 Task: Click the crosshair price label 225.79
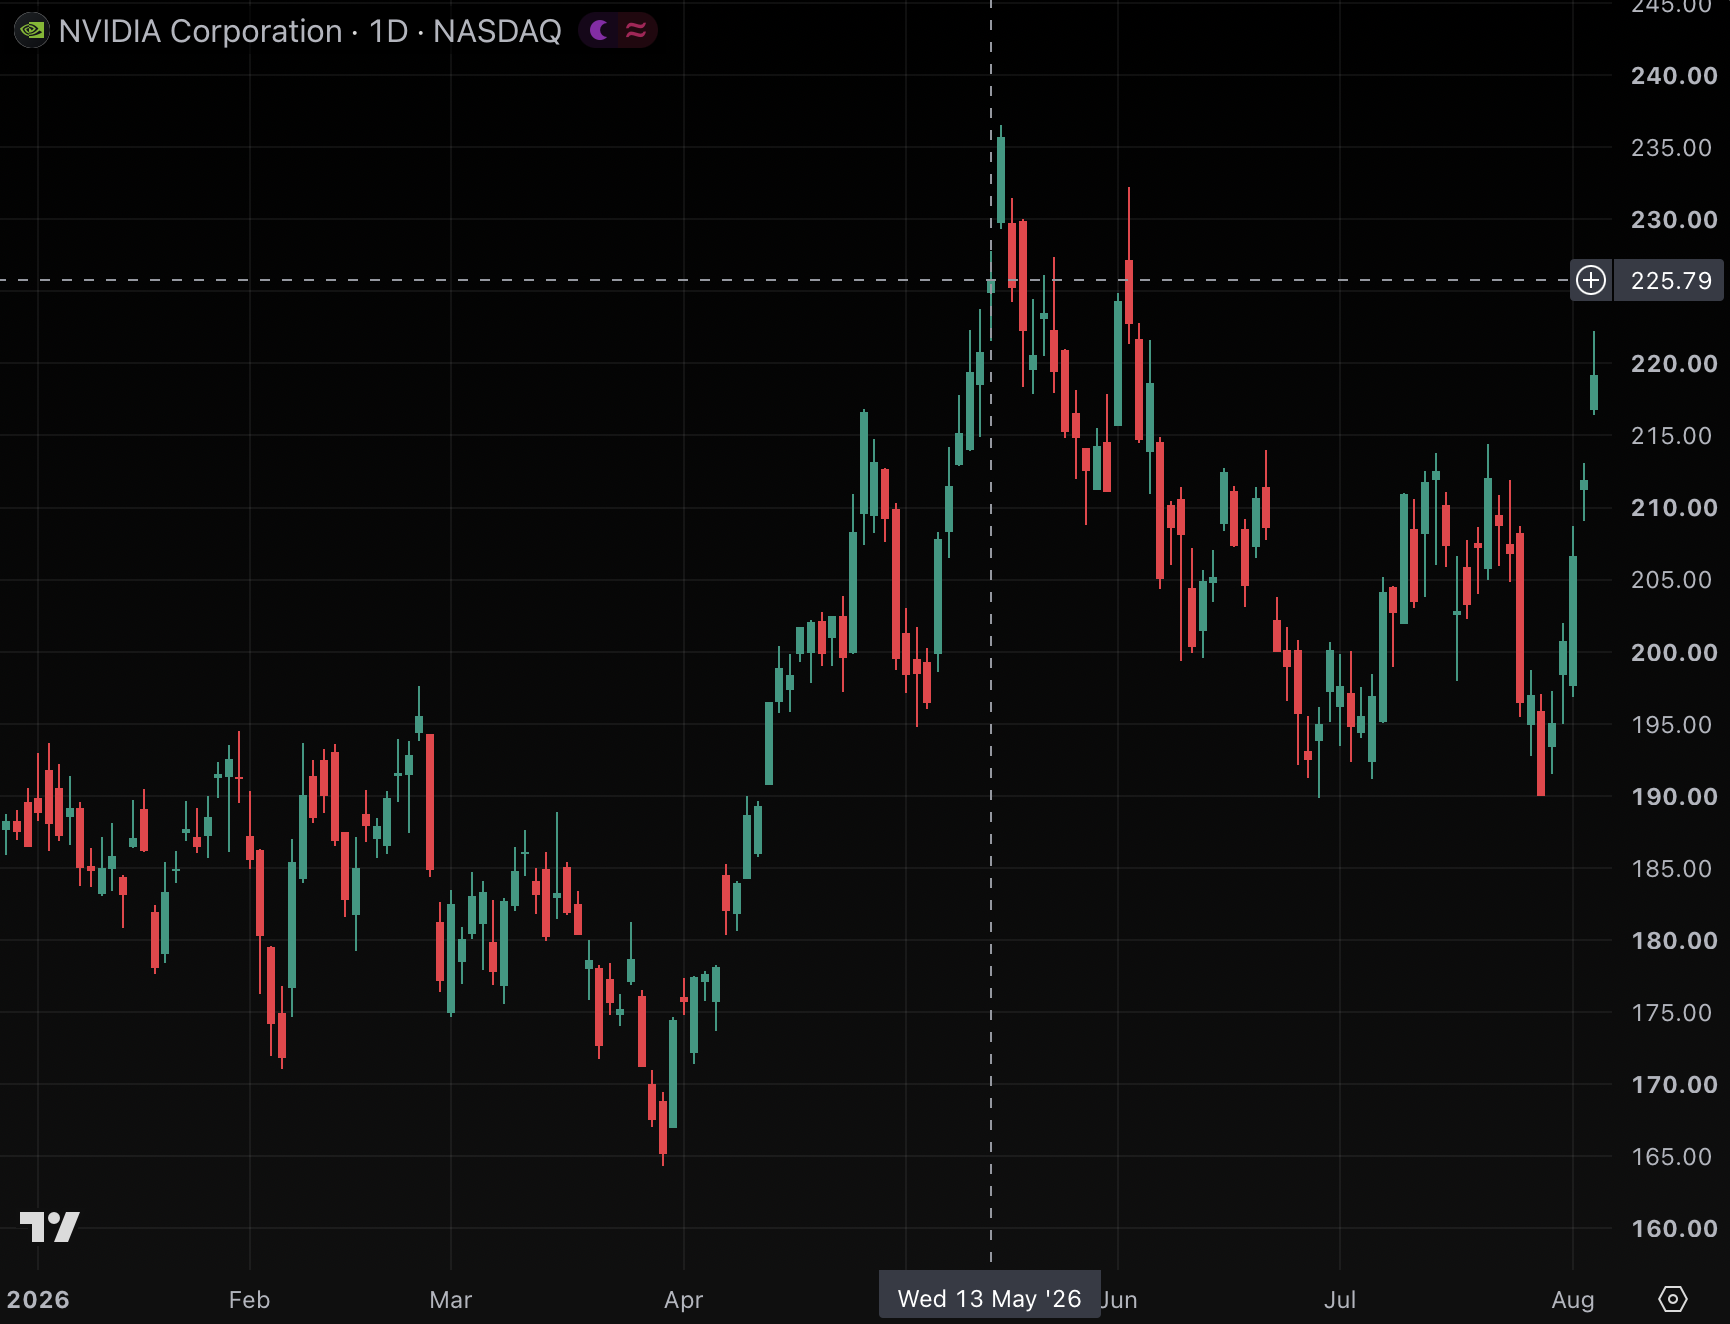click(1671, 280)
